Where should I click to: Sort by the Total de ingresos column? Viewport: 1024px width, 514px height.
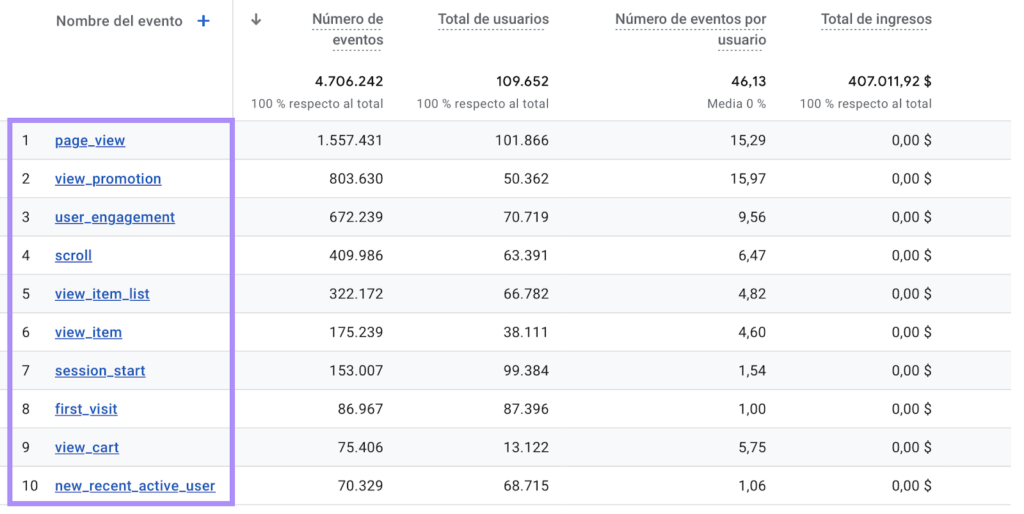tap(876, 19)
